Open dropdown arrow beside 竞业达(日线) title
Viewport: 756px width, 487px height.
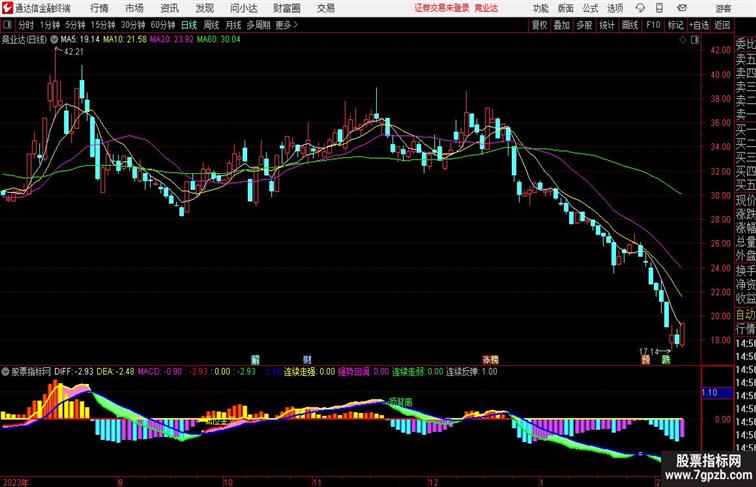54,40
